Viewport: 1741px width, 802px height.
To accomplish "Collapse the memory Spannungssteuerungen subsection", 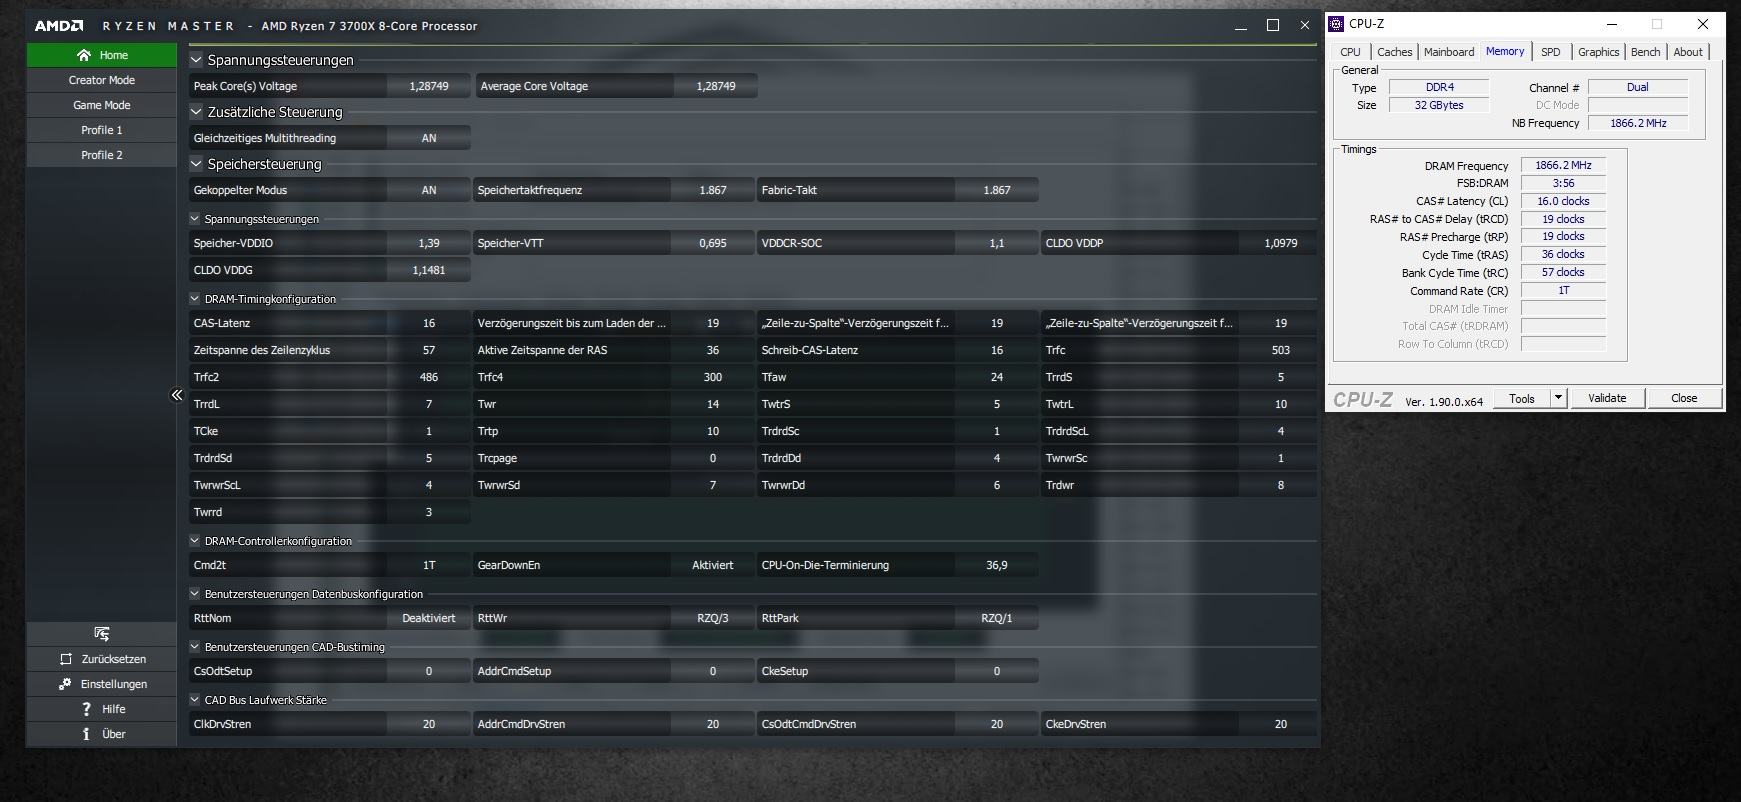I will [195, 219].
